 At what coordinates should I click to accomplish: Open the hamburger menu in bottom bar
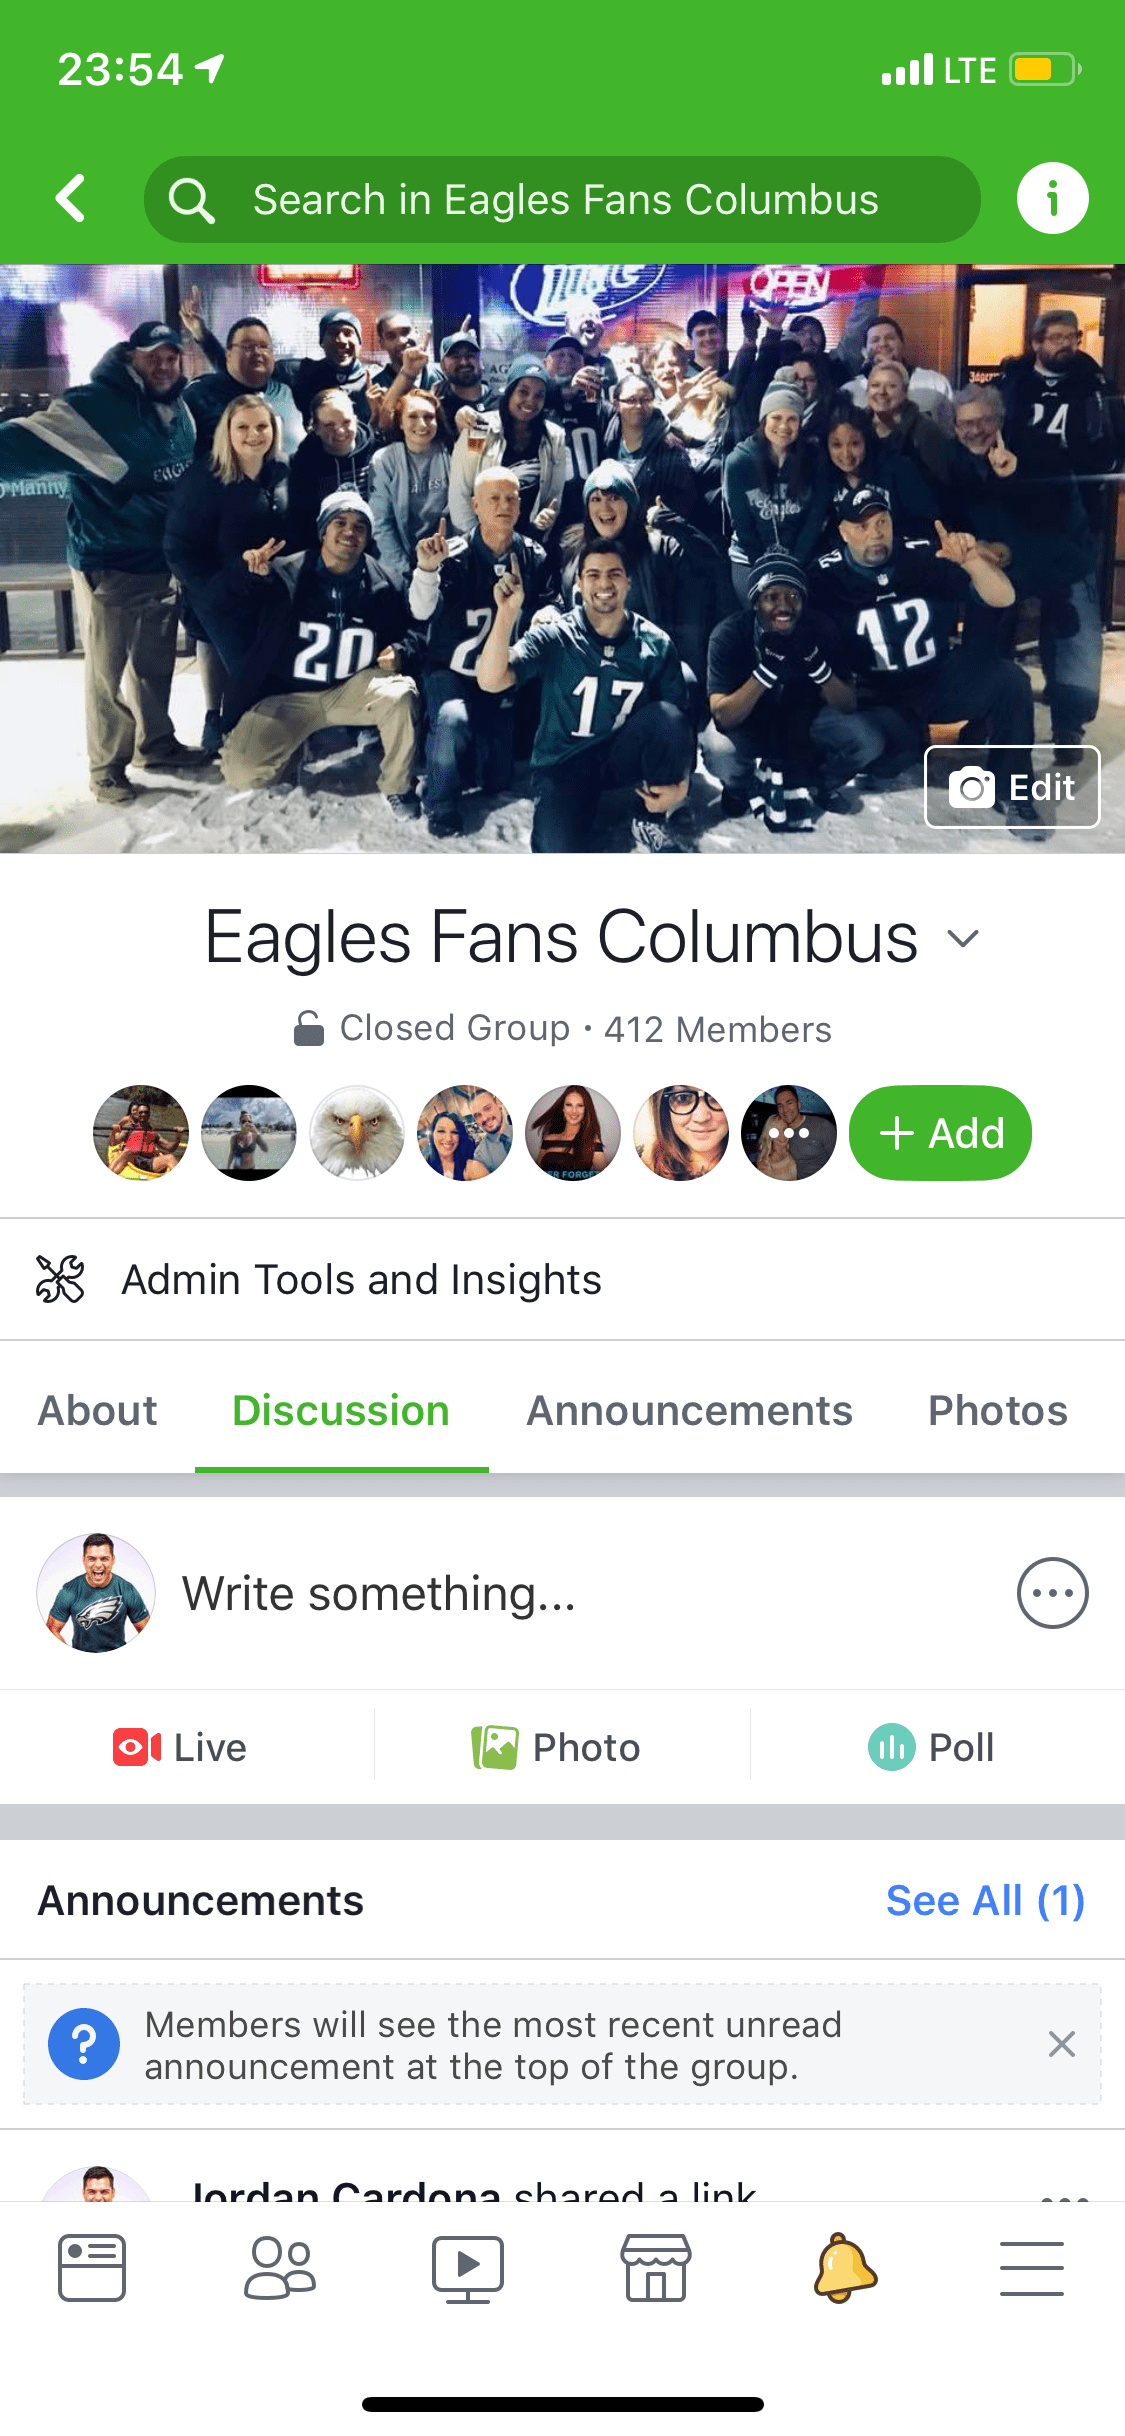pos(1031,2268)
